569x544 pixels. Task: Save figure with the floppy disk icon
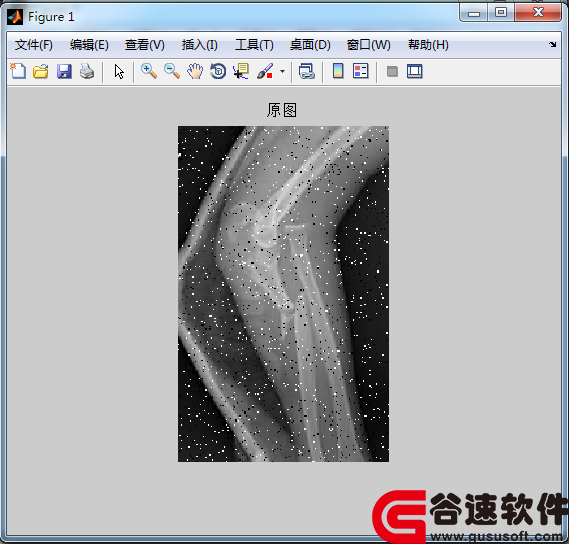[64, 71]
